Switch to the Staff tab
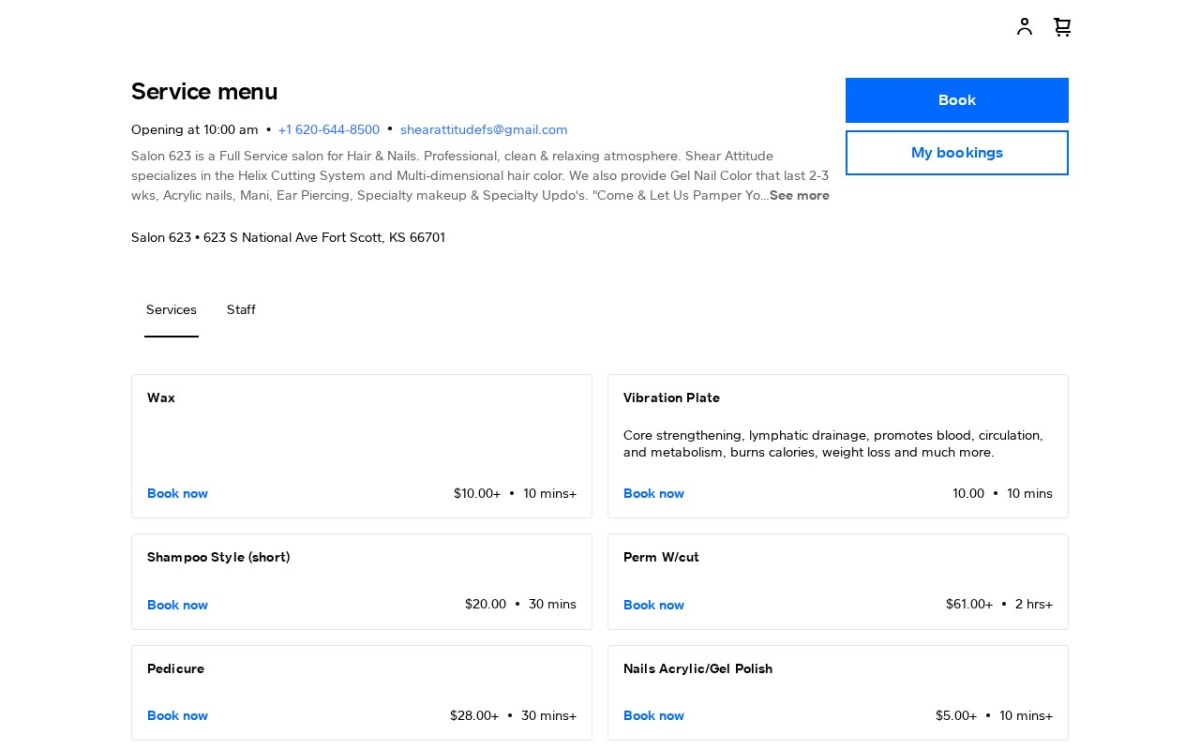The width and height of the screenshot is (1200, 750). click(x=241, y=310)
